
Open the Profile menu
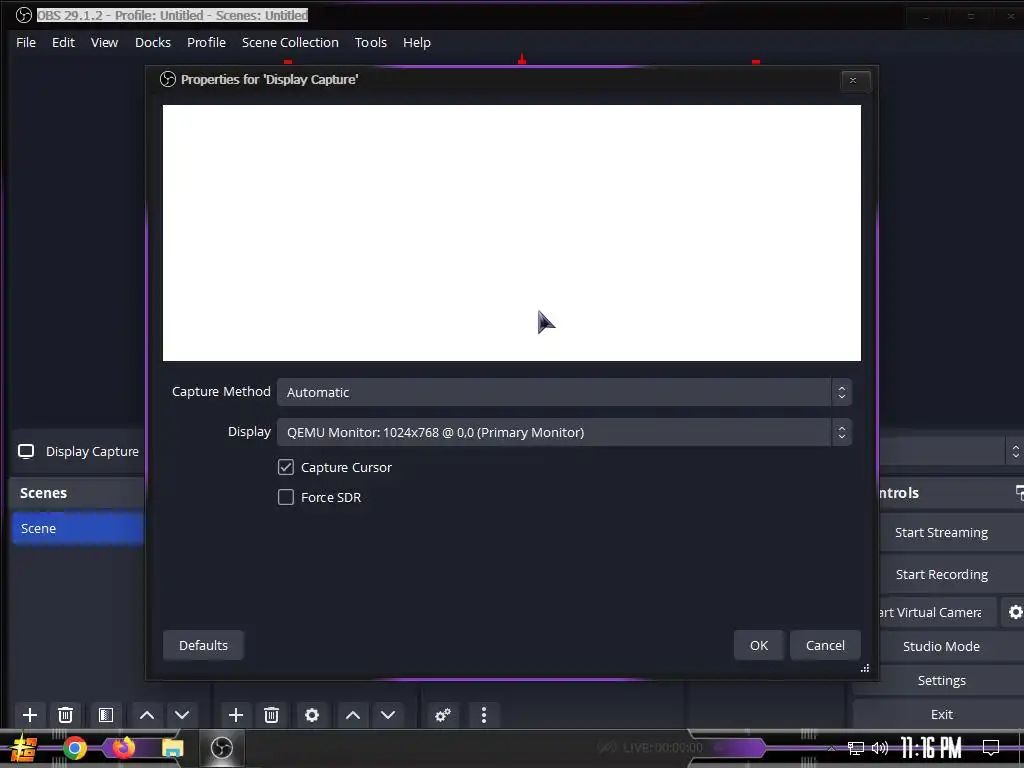206,42
